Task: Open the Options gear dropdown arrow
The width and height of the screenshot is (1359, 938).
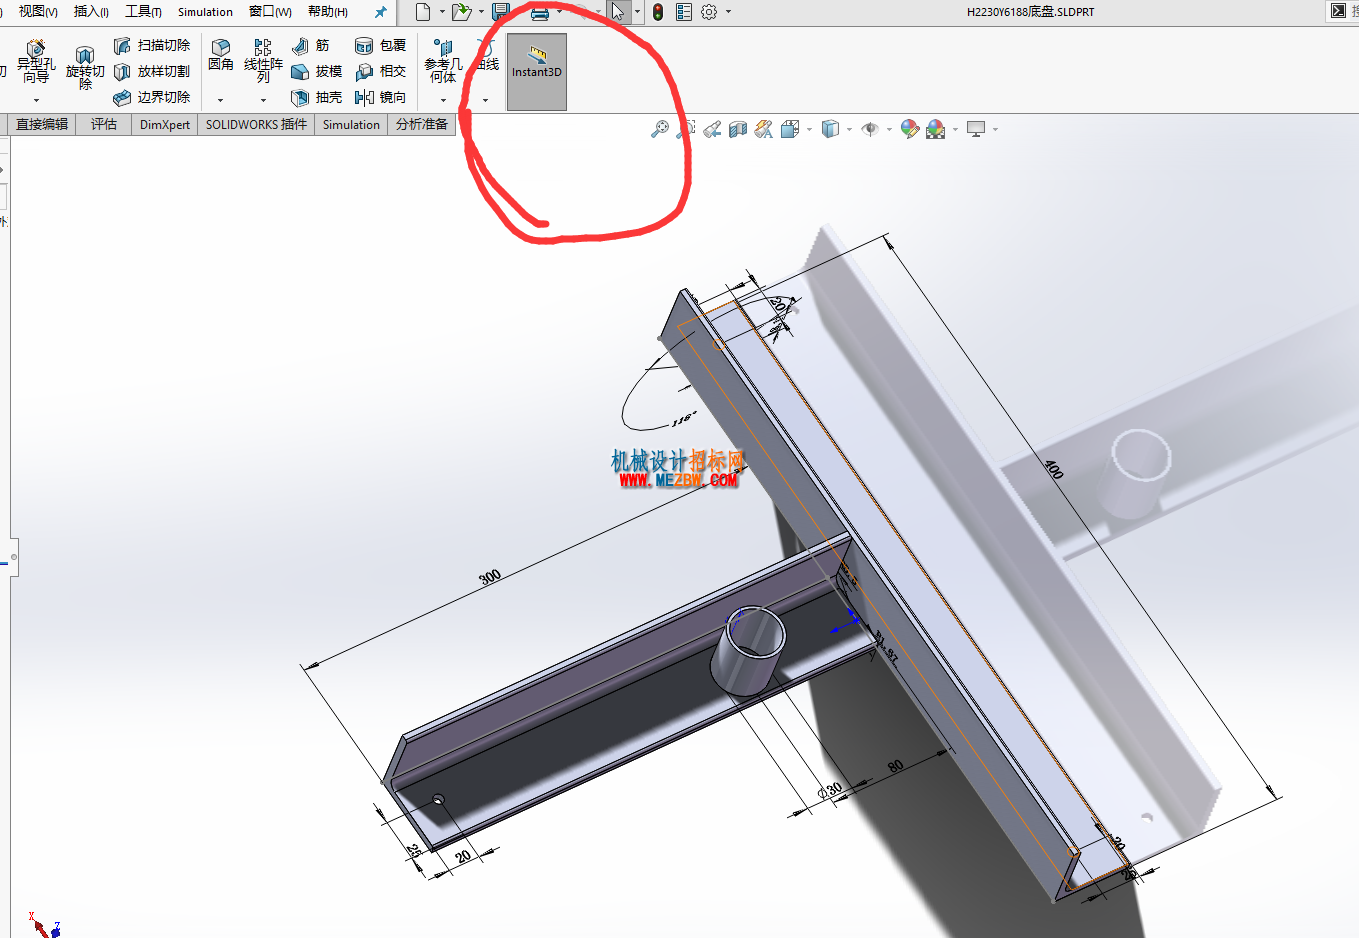Action: (x=728, y=12)
